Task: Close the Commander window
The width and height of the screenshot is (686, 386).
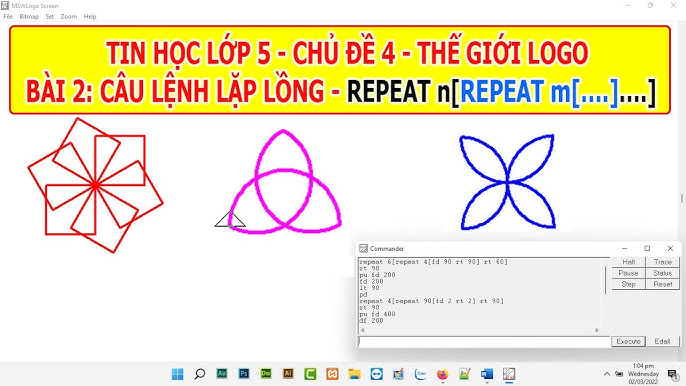Action: (670, 249)
